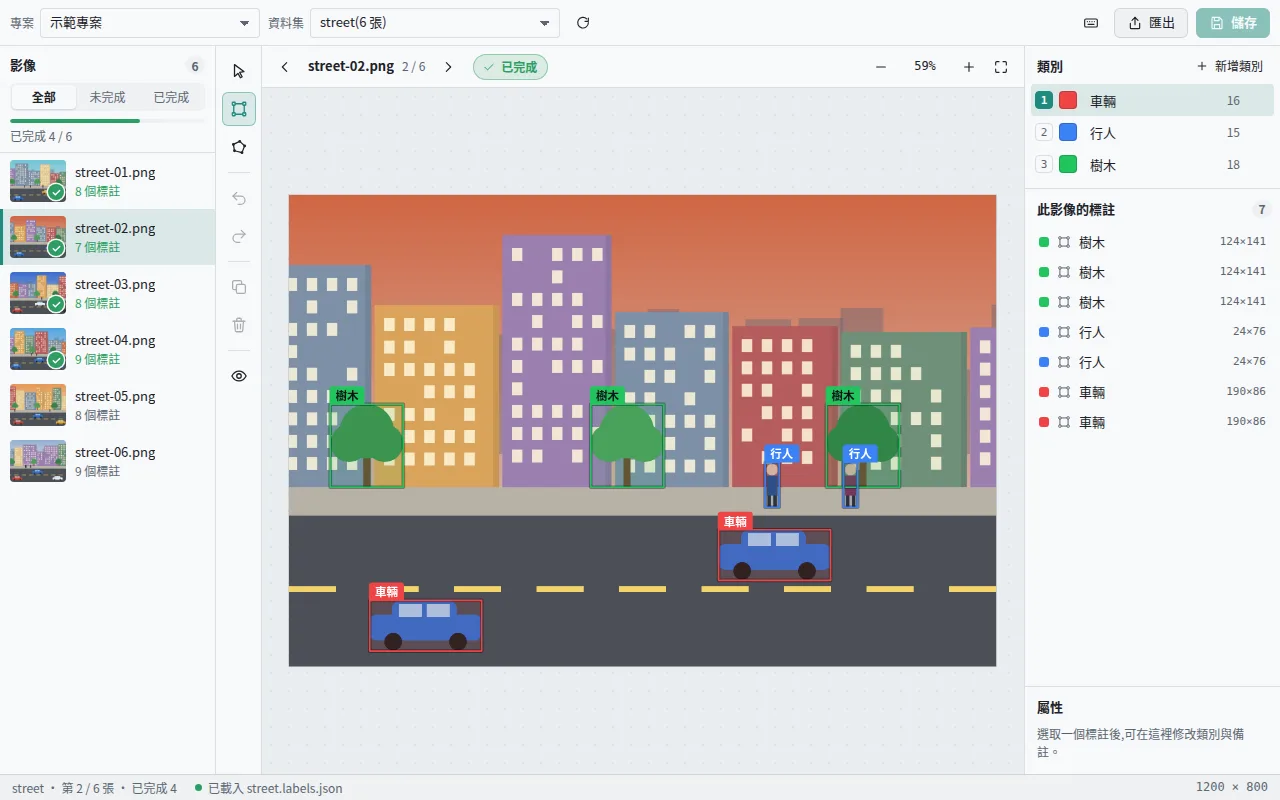Activate the bounding box tool
Screen dimensions: 1280x800
pyautogui.click(x=238, y=109)
